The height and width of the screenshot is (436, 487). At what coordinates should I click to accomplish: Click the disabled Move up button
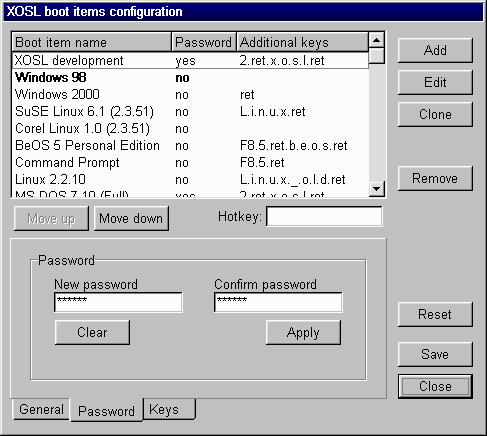[x=51, y=218]
